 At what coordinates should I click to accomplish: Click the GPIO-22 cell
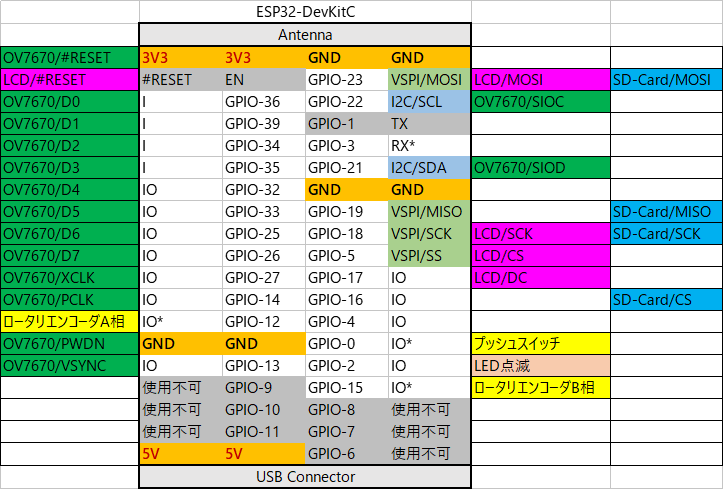[347, 101]
